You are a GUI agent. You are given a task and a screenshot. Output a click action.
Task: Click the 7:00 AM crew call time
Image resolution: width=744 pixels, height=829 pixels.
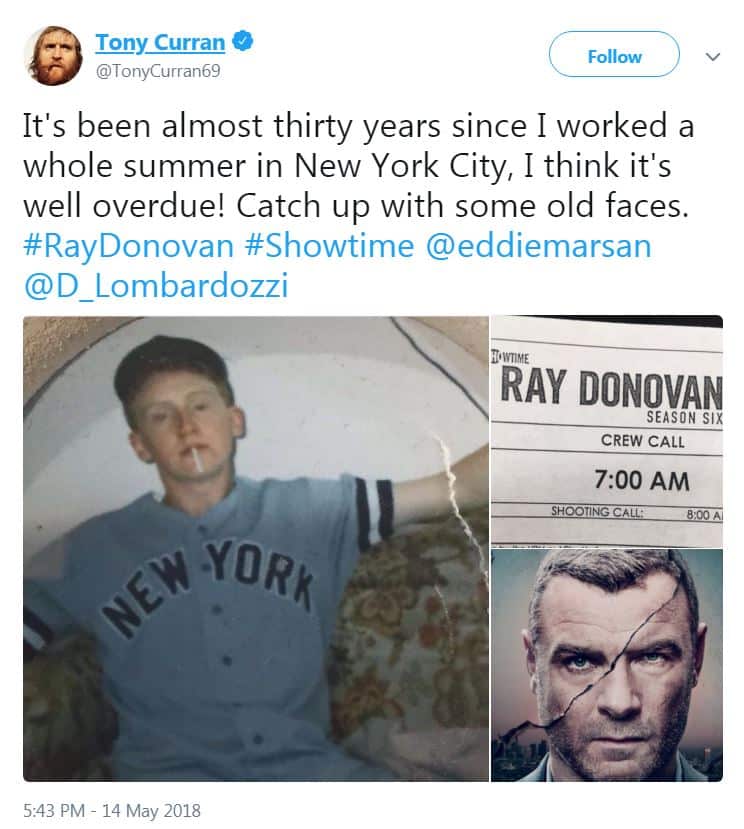pyautogui.click(x=641, y=479)
